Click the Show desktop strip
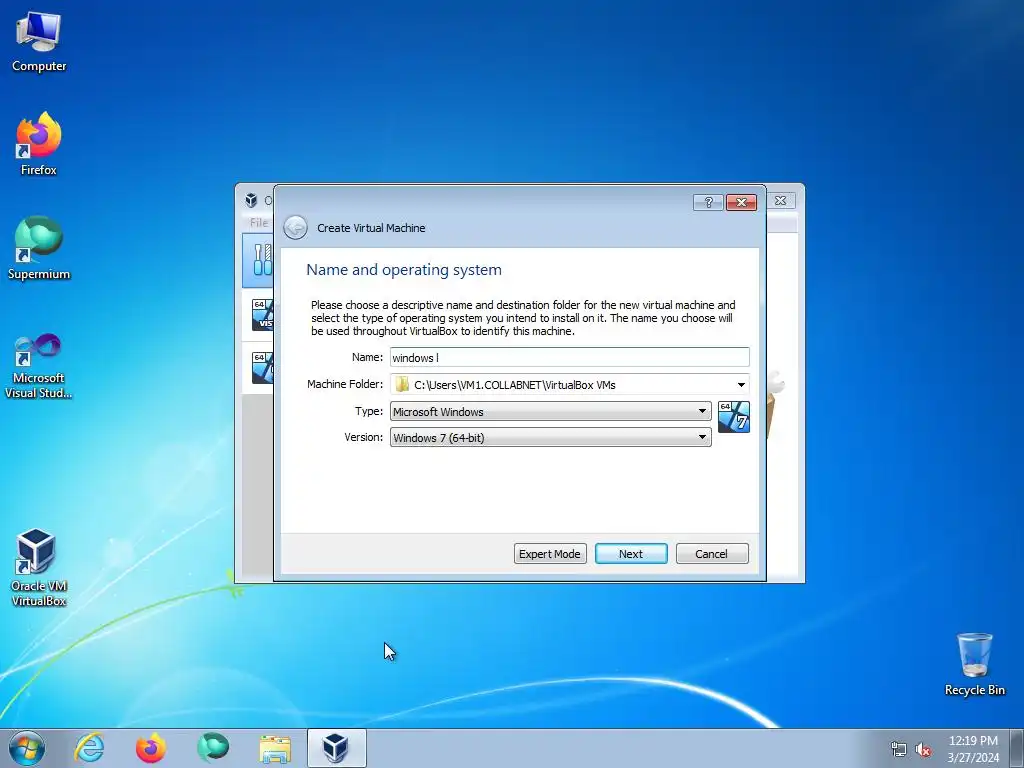 coord(1017,748)
